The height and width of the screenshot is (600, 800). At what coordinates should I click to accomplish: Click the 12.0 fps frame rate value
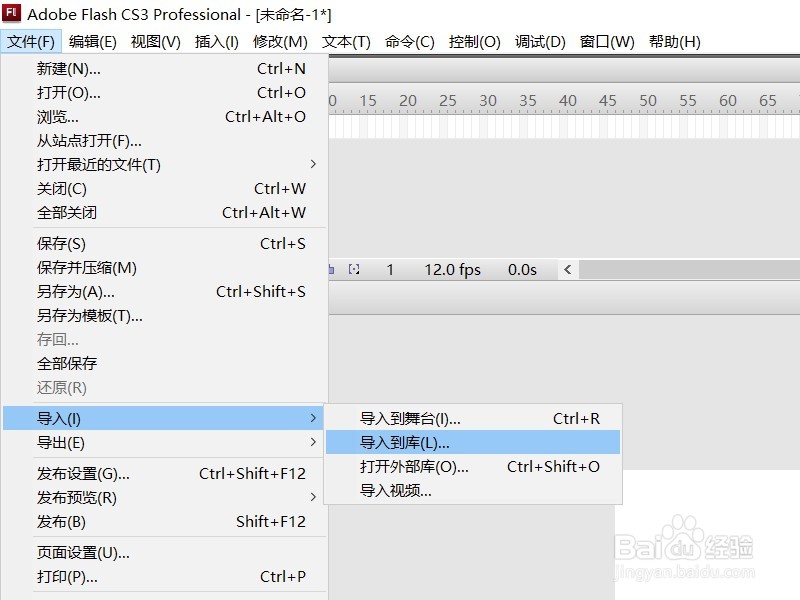pos(453,269)
